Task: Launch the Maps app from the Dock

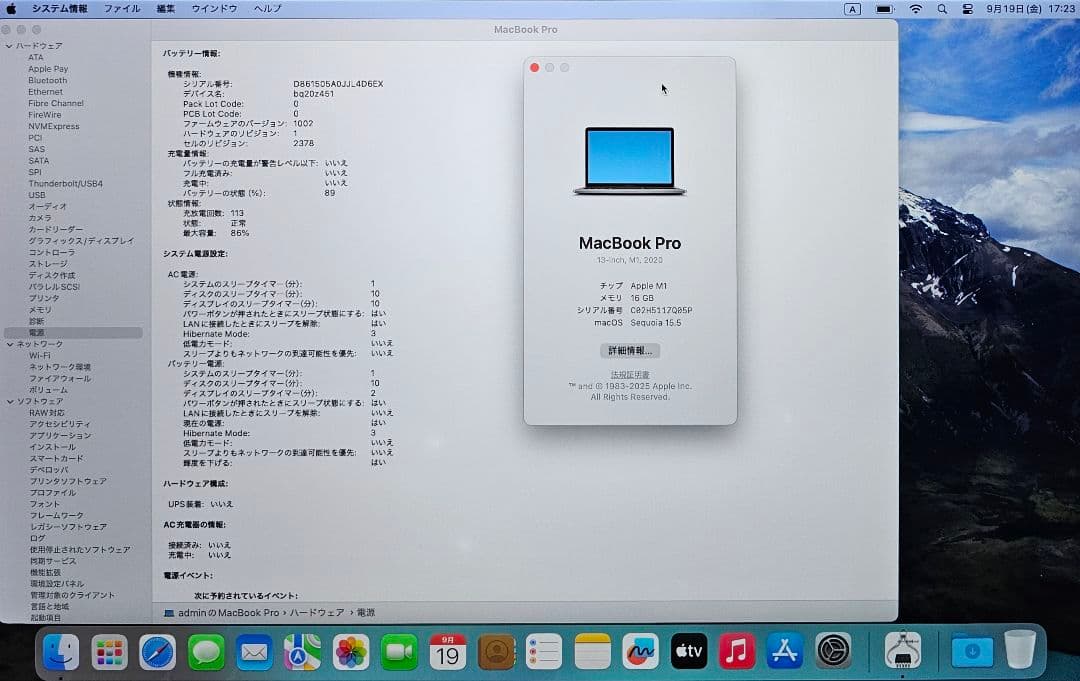Action: click(x=301, y=655)
